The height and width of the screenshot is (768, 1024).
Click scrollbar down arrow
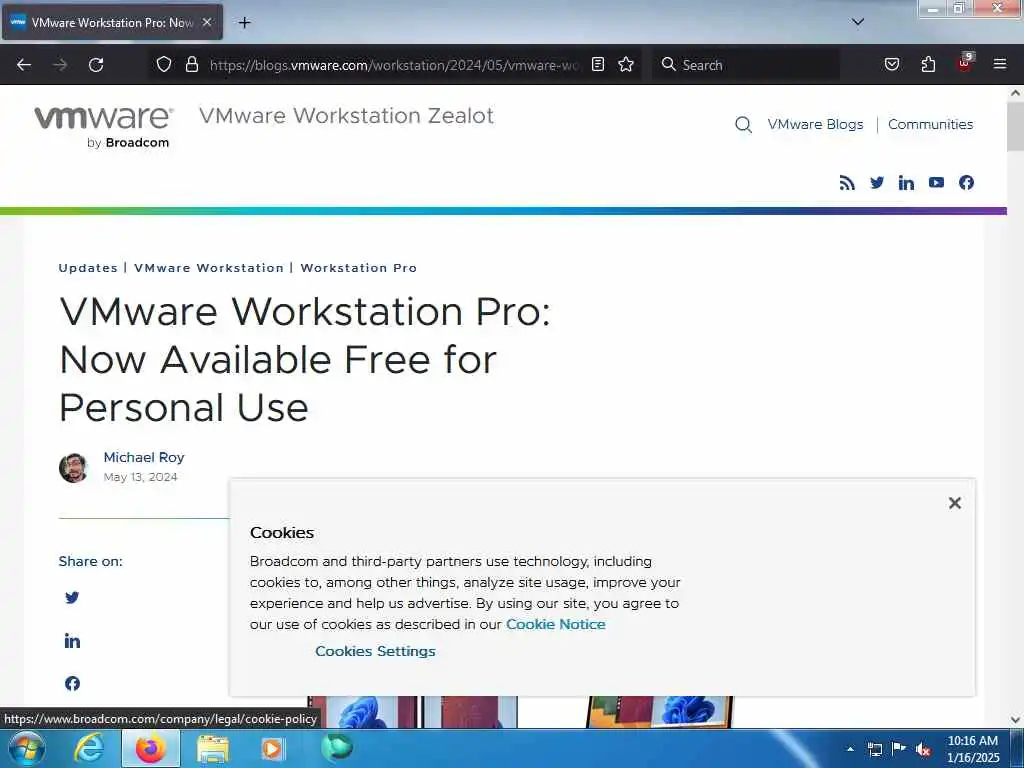(1016, 720)
